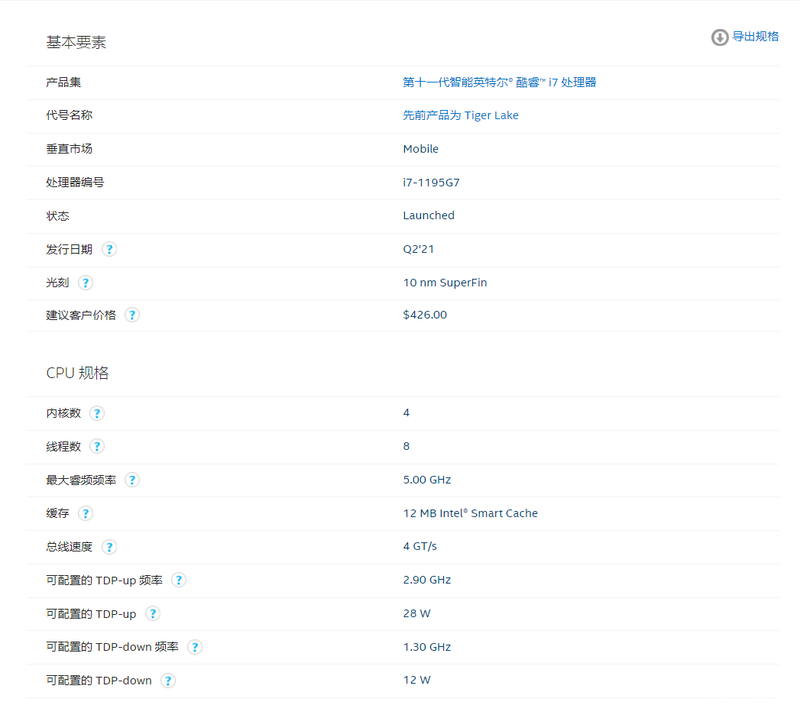Select the Q2'21 launch date value
This screenshot has height=718, width=800.
coord(418,249)
